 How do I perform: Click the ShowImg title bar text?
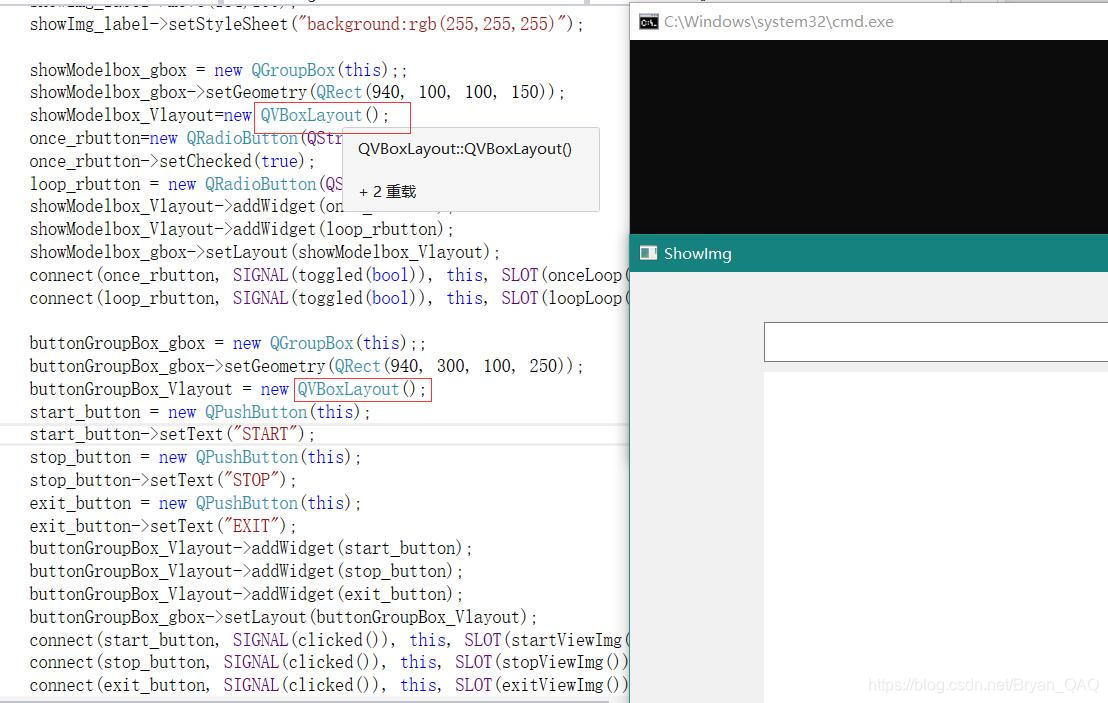[698, 253]
